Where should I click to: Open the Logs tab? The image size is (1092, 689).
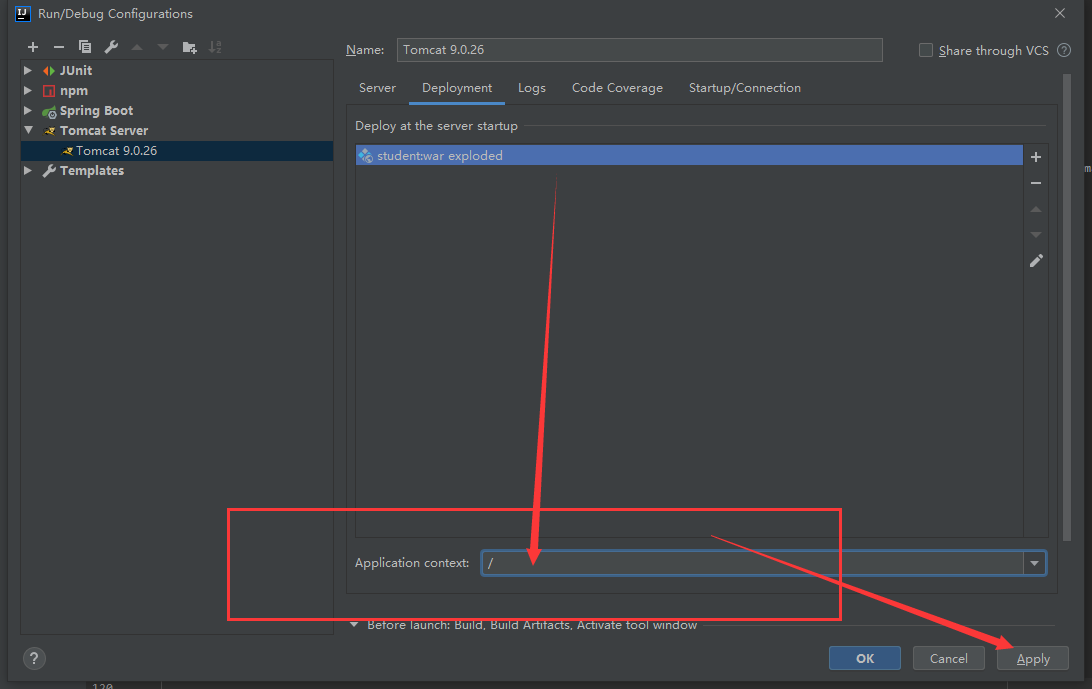pyautogui.click(x=531, y=88)
